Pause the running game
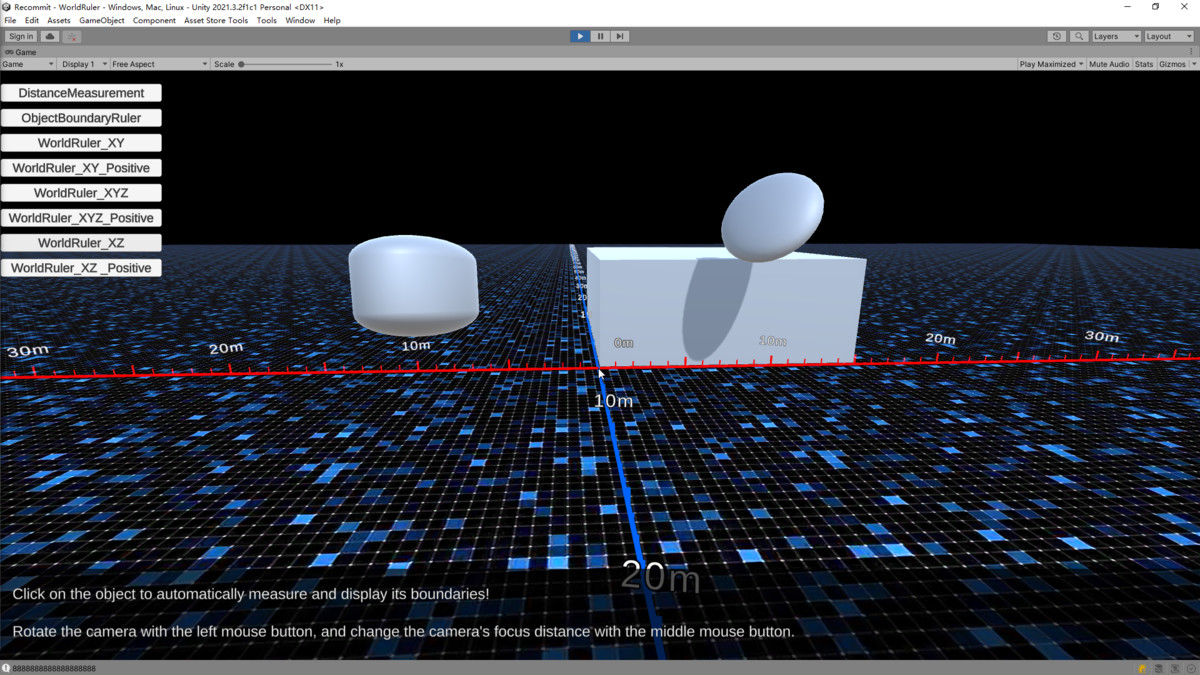 click(x=600, y=36)
